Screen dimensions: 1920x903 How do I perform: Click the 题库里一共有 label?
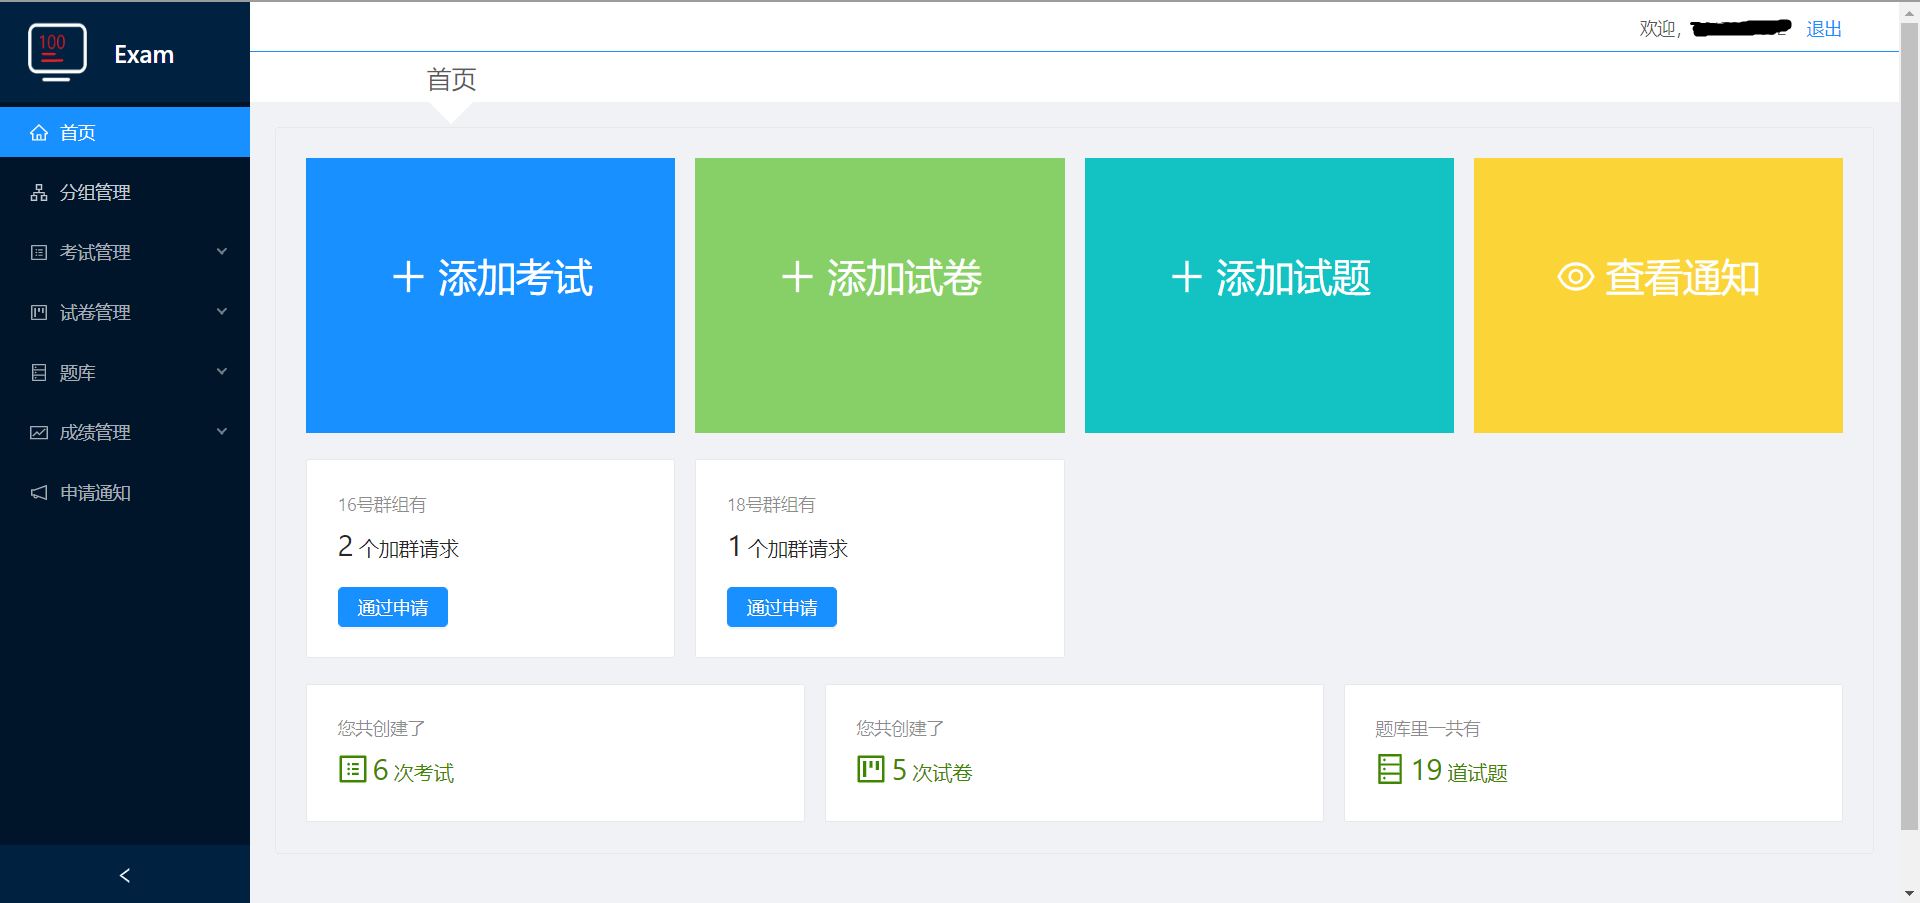pyautogui.click(x=1428, y=729)
